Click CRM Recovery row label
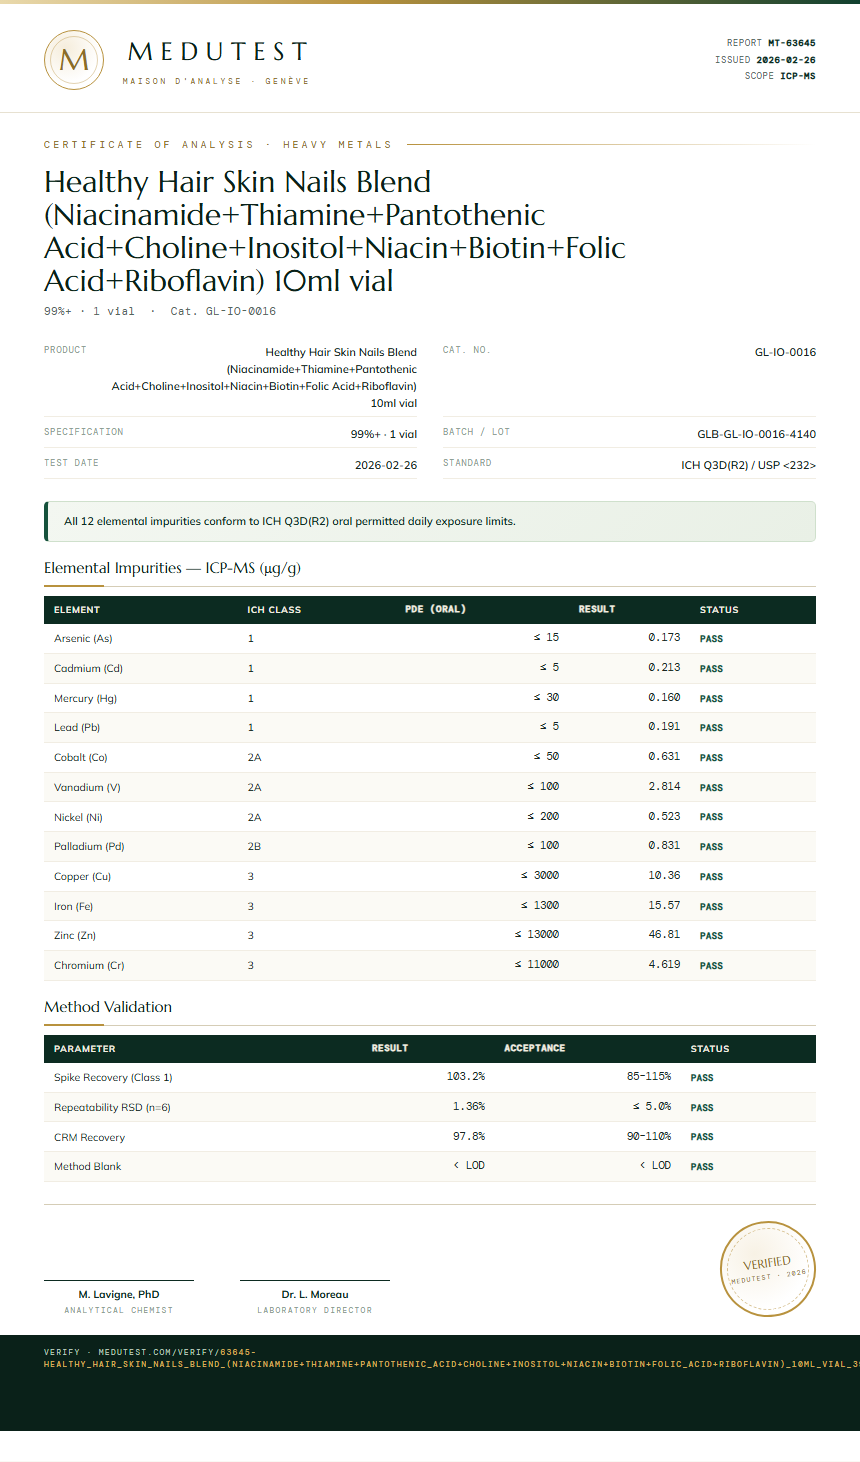860x1462 pixels. [89, 1137]
